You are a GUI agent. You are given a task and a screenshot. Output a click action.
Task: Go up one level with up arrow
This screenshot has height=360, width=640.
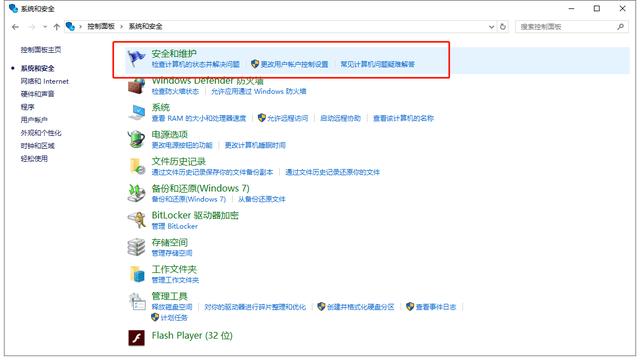56,27
